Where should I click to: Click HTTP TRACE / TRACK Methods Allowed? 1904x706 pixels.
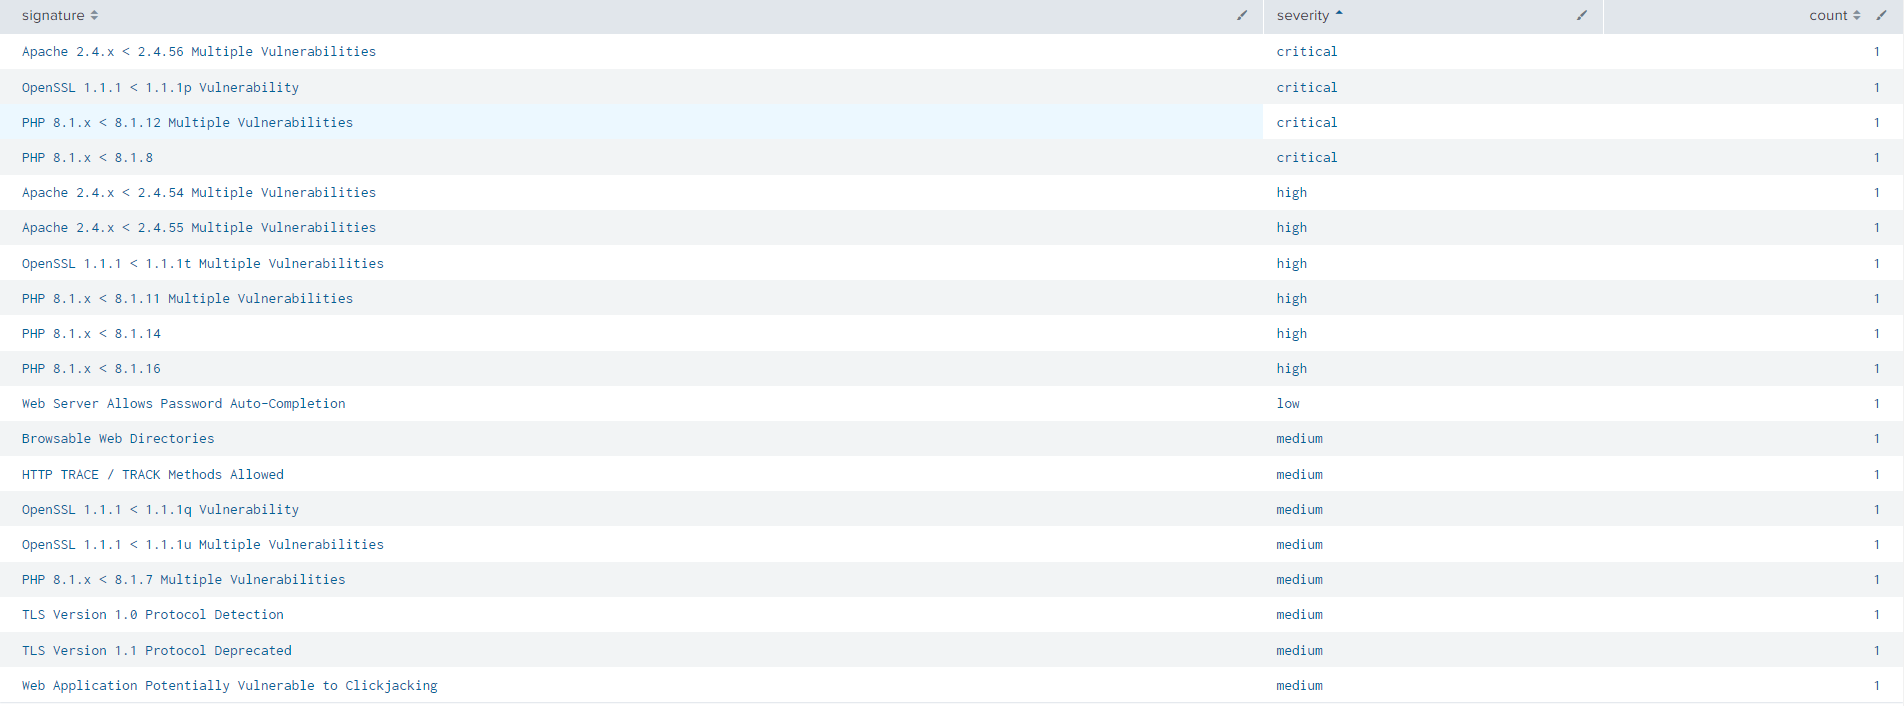coord(153,475)
